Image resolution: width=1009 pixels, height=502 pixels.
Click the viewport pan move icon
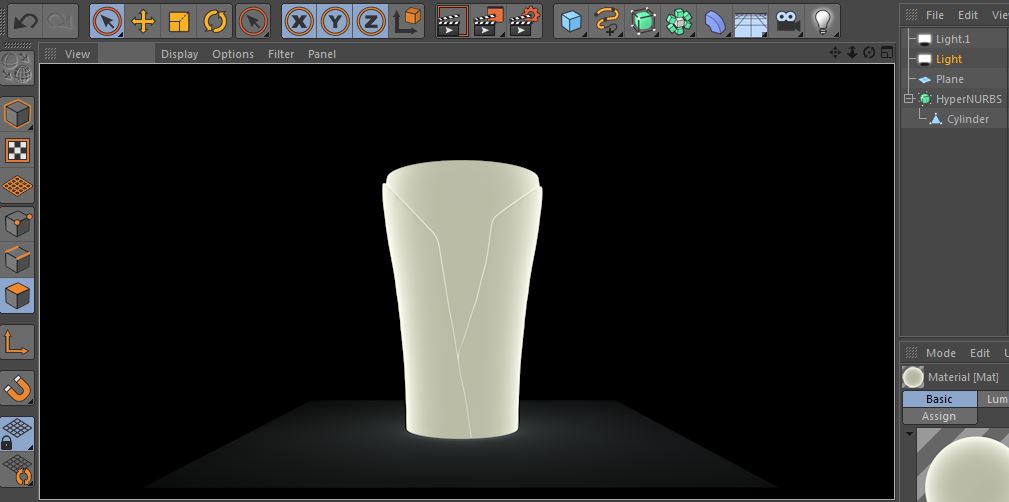835,53
